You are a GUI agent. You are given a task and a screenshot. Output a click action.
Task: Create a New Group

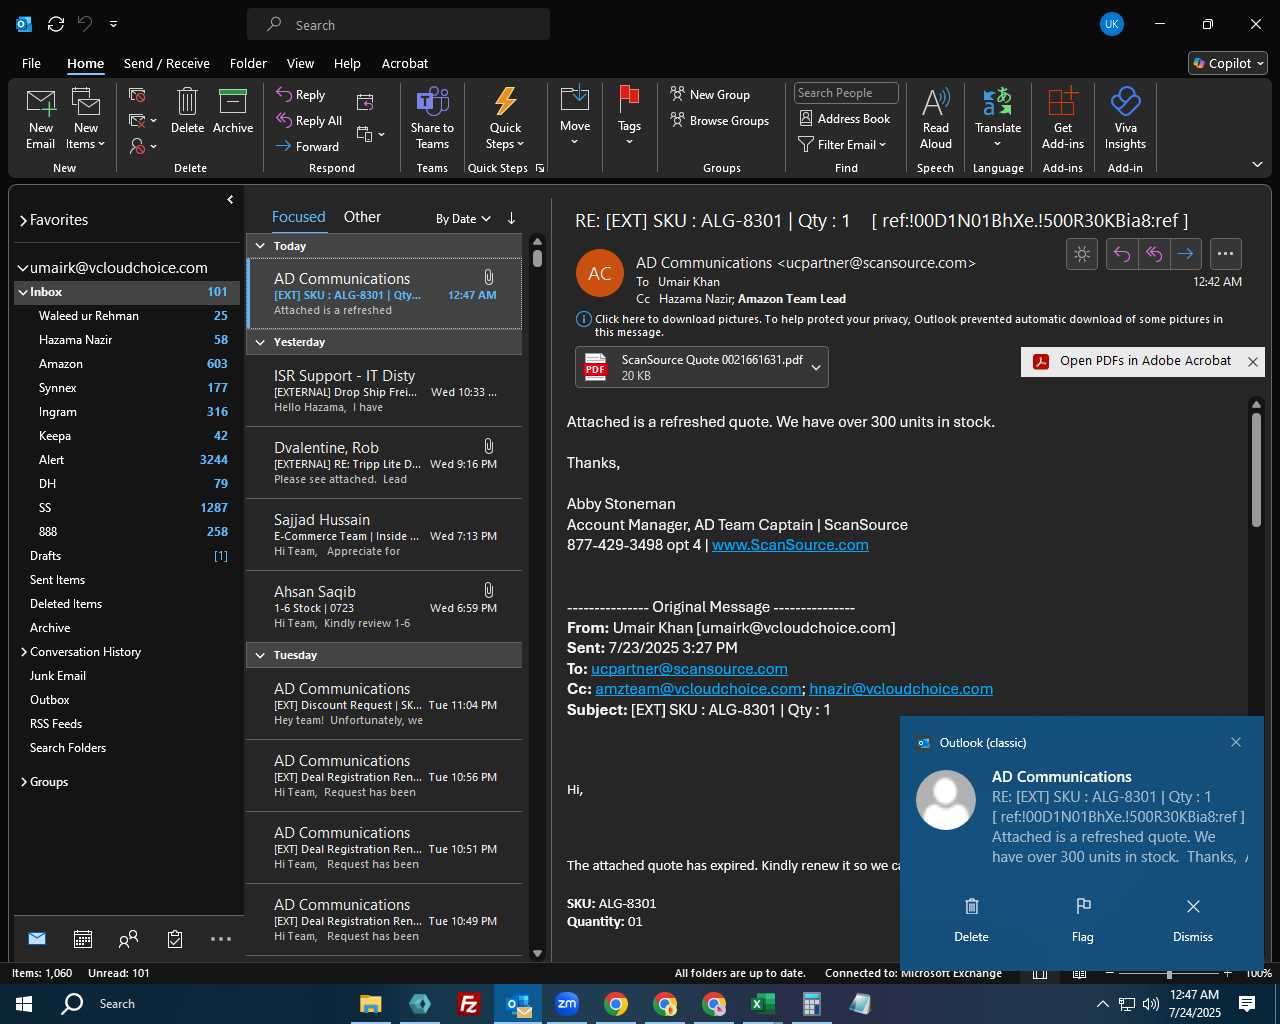click(x=710, y=95)
